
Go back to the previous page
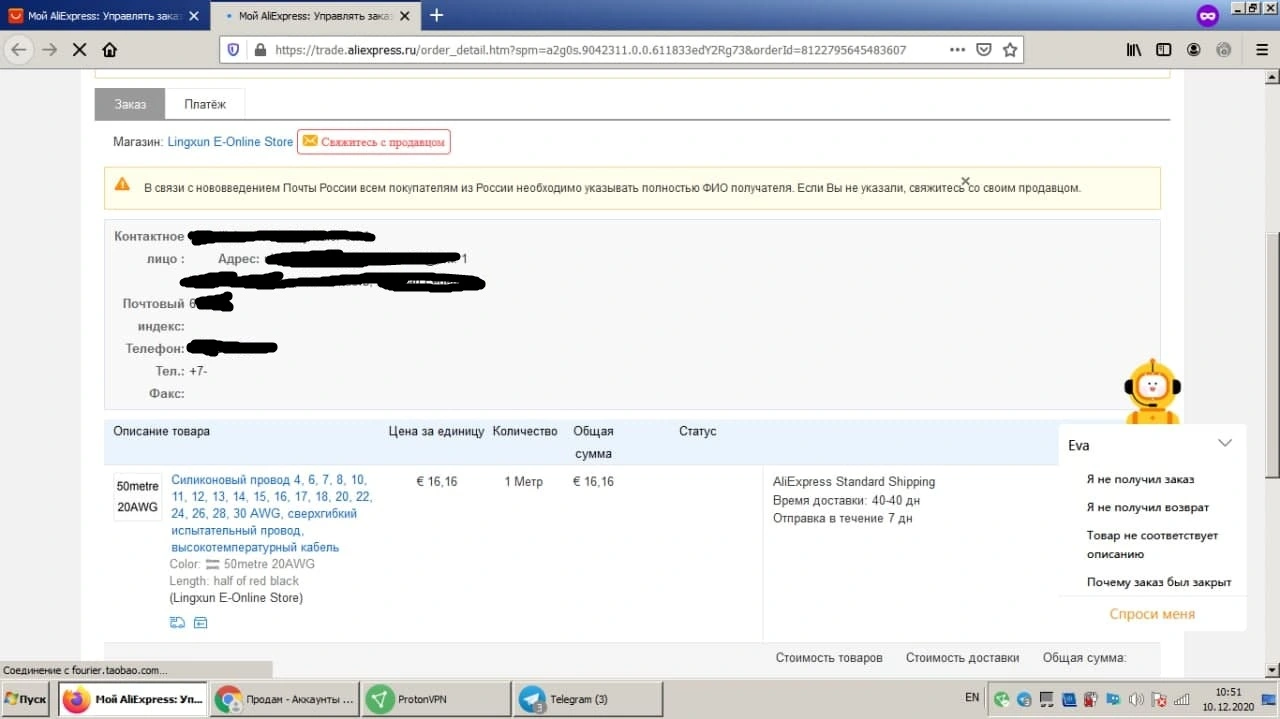click(19, 50)
